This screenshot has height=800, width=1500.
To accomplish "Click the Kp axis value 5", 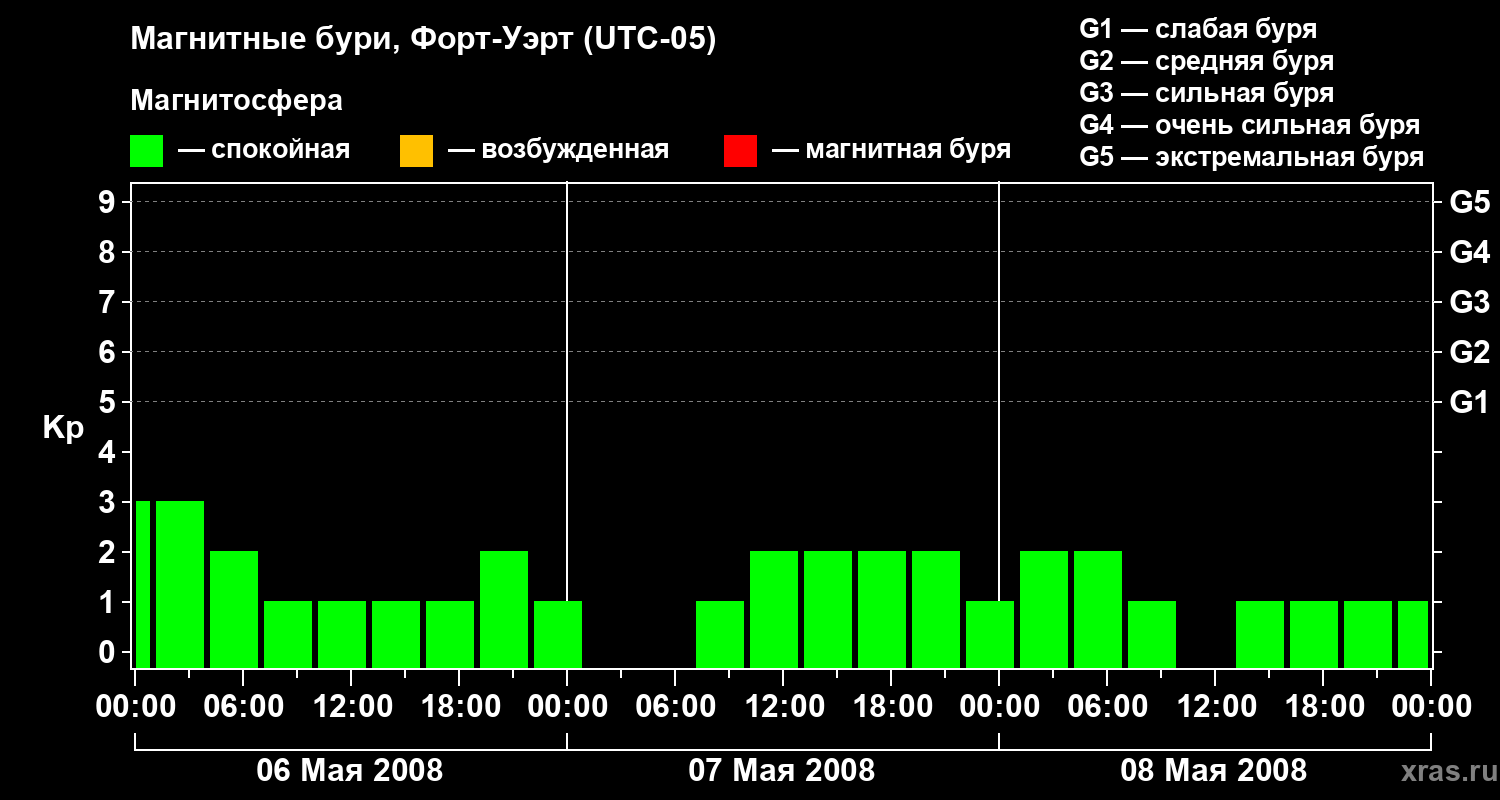I will coord(108,402).
